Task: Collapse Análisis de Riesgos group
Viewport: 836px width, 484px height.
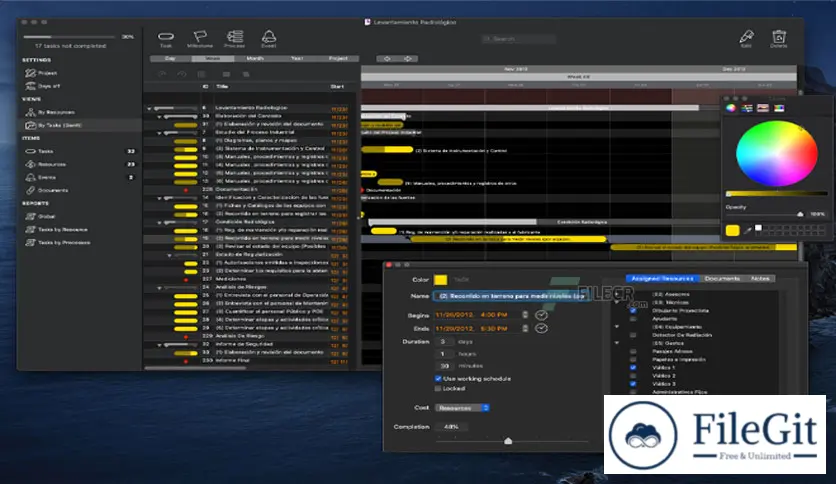Action: pos(159,288)
